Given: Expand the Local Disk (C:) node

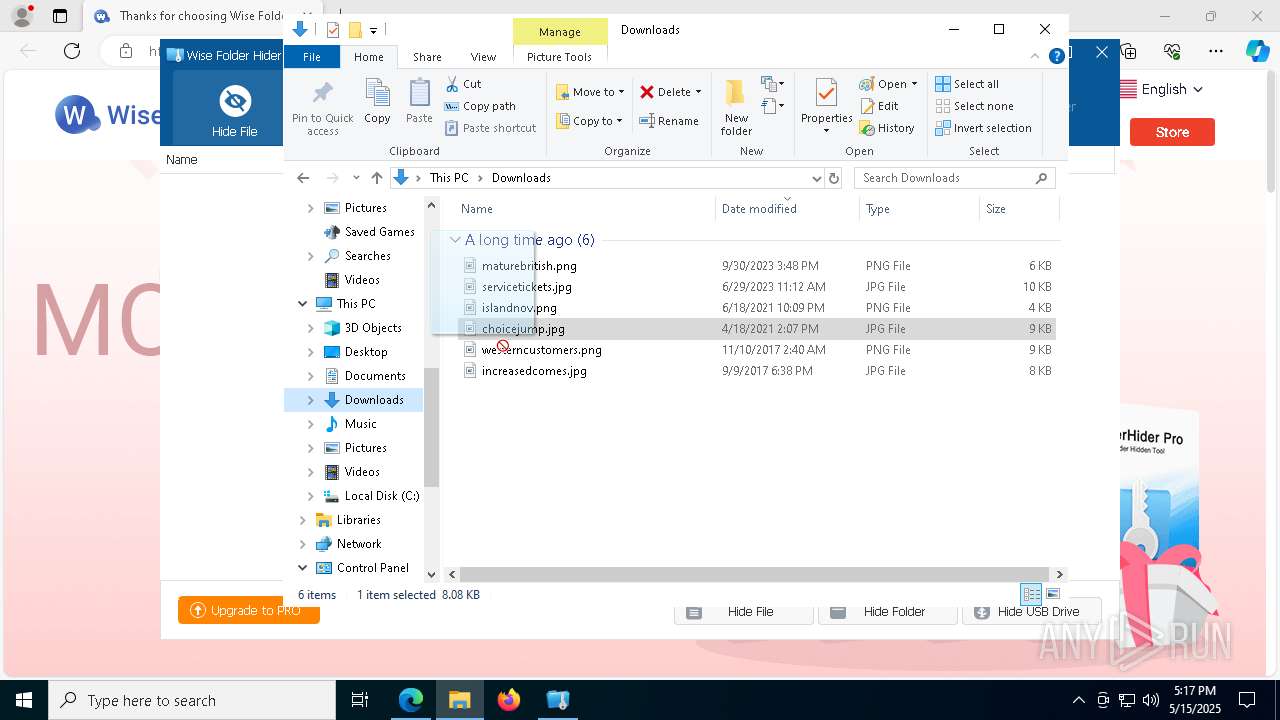Looking at the screenshot, I should [311, 496].
